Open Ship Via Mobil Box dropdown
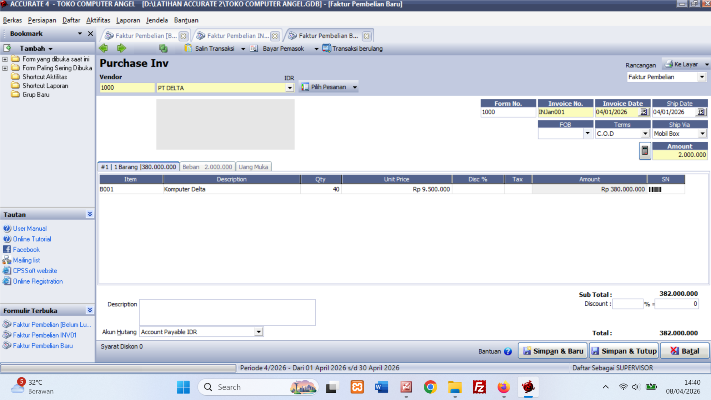The width and height of the screenshot is (711, 400). click(702, 134)
